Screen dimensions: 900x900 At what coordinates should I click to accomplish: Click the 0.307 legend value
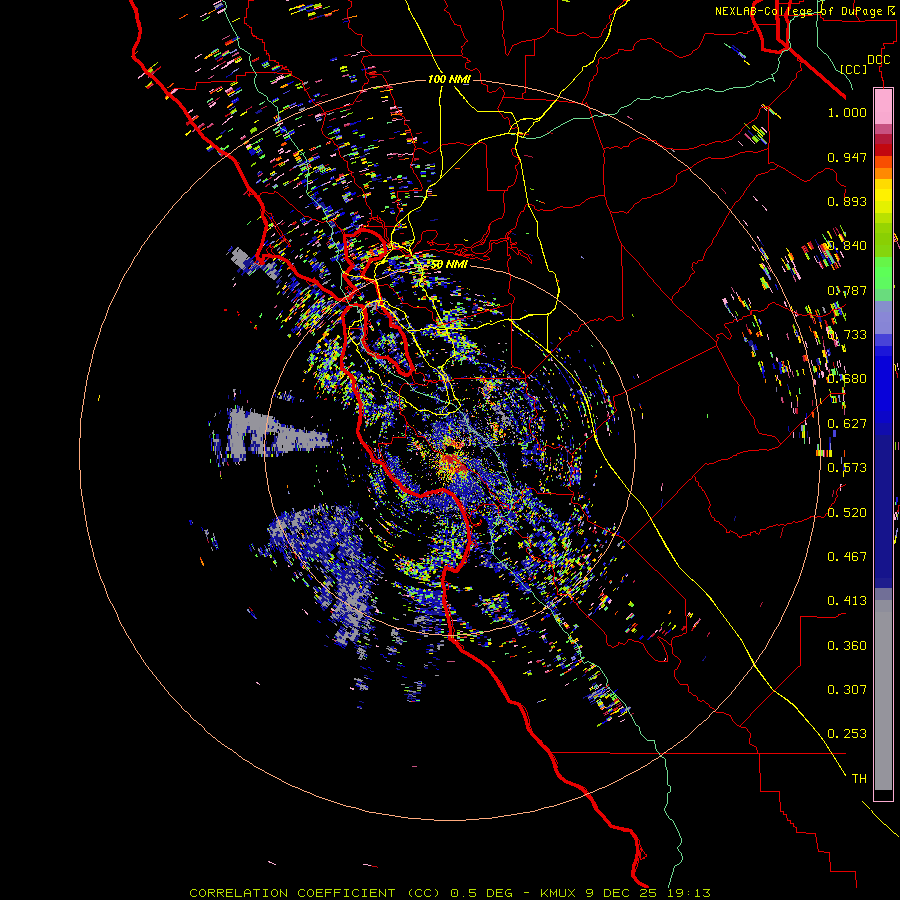(847, 690)
